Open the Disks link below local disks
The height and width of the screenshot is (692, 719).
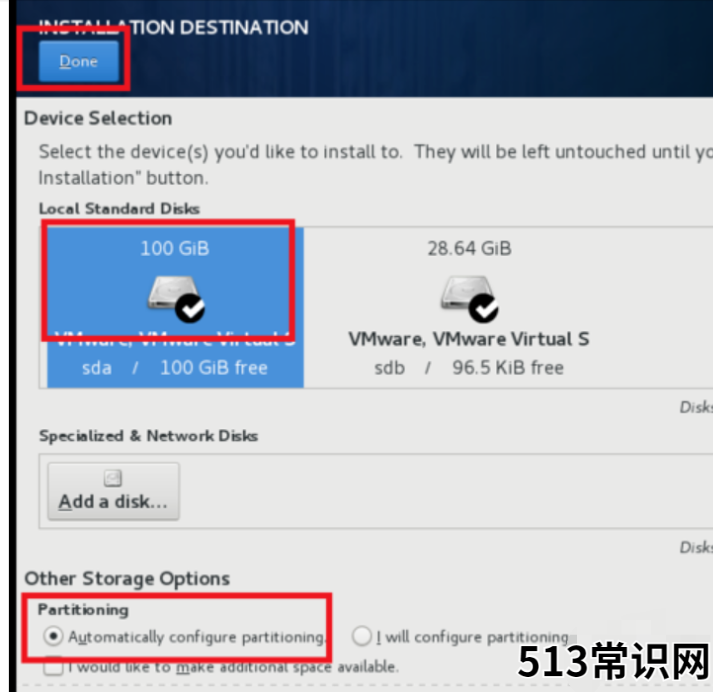pos(696,407)
